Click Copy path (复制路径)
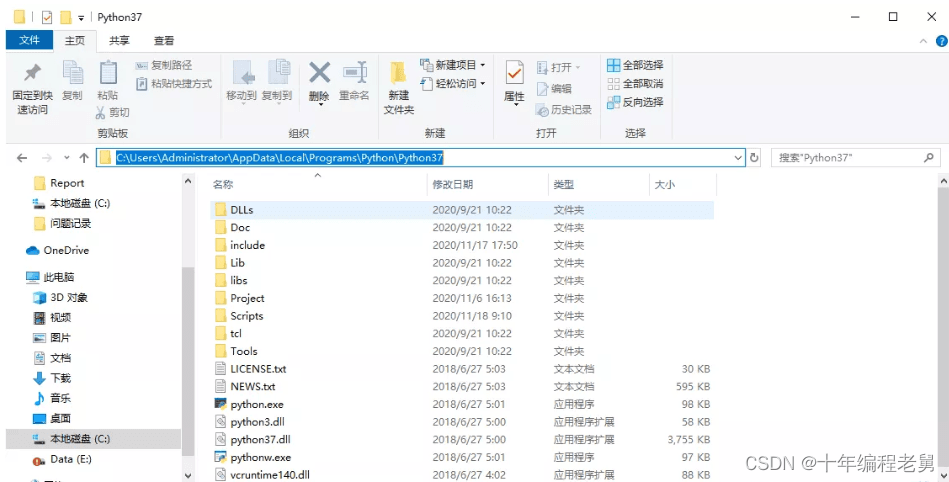The height and width of the screenshot is (482, 949). (163, 65)
